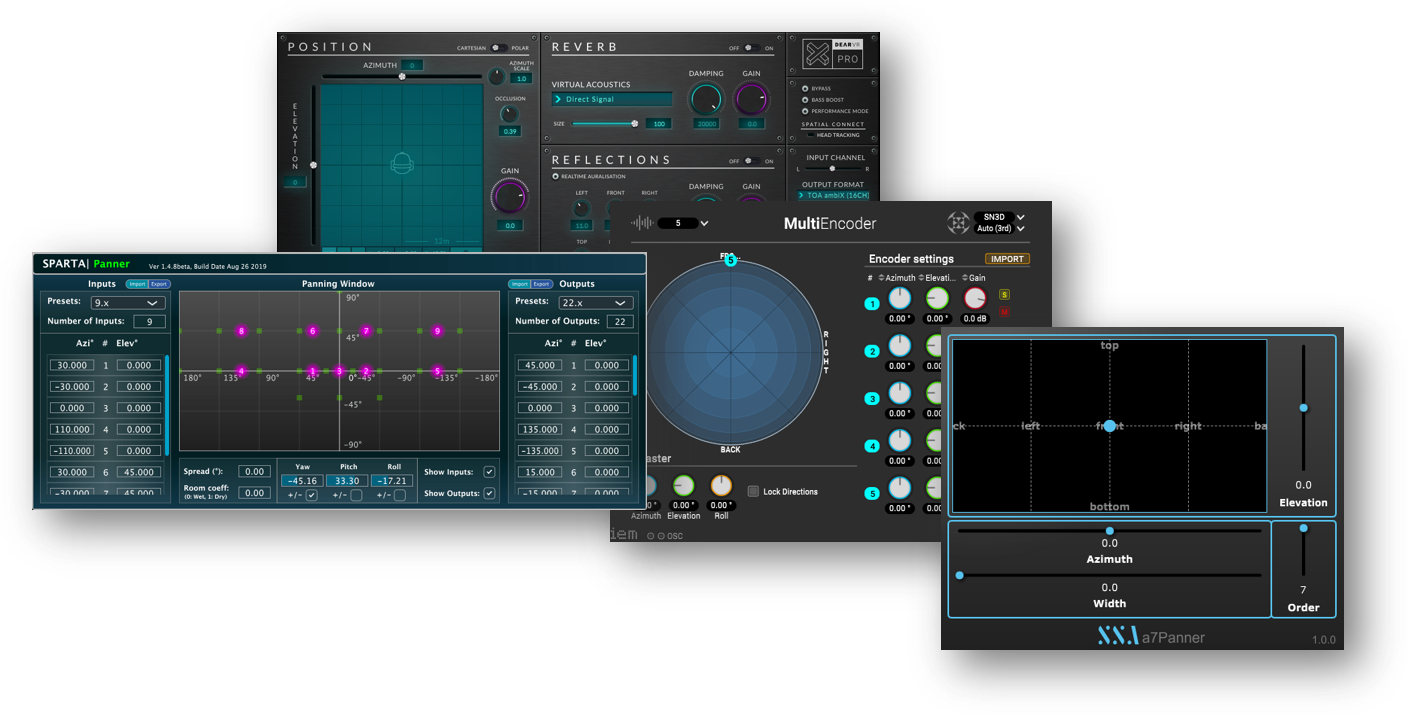Select source number 1 cyan badge in encoder list
The height and width of the screenshot is (715, 1409).
pos(872,303)
